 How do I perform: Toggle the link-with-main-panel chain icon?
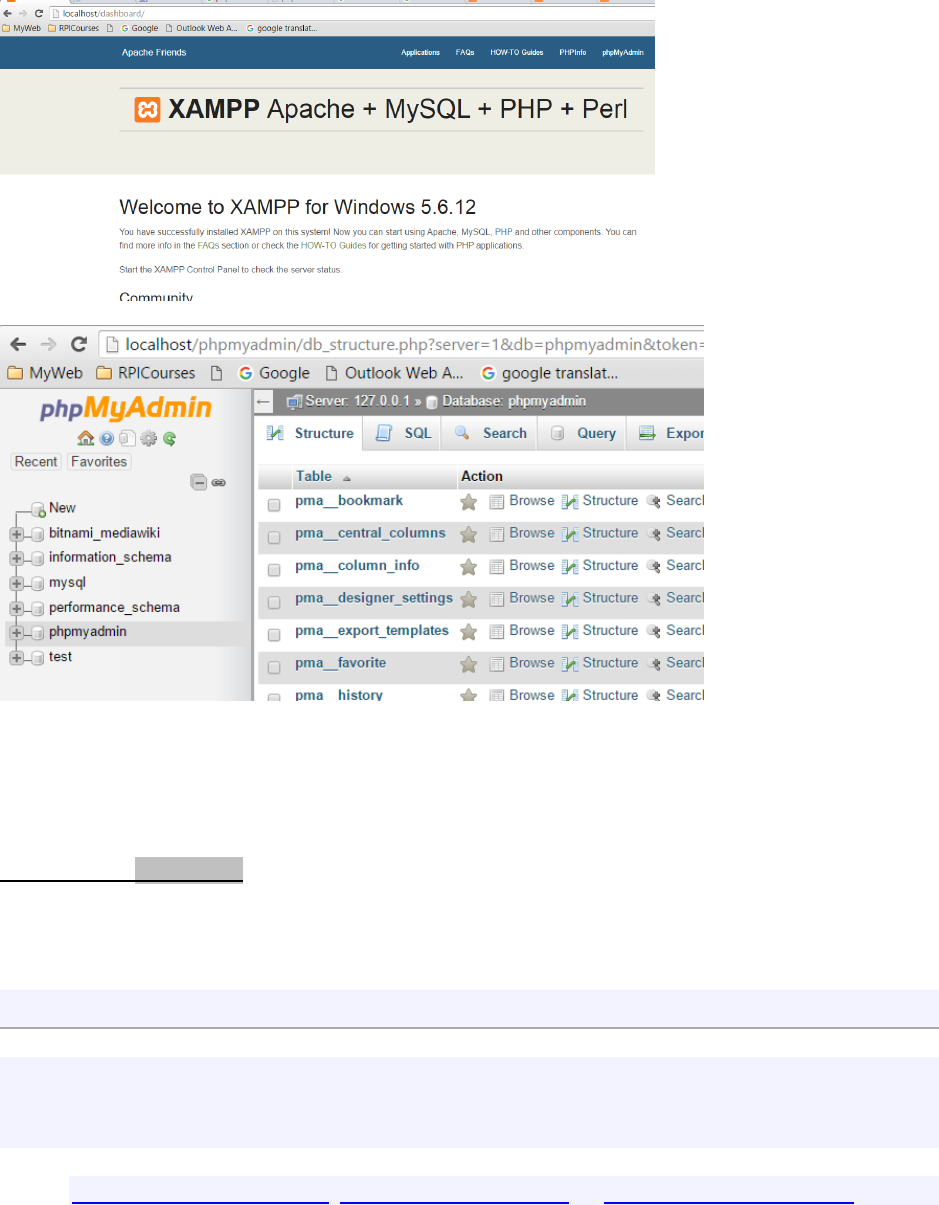coord(218,482)
